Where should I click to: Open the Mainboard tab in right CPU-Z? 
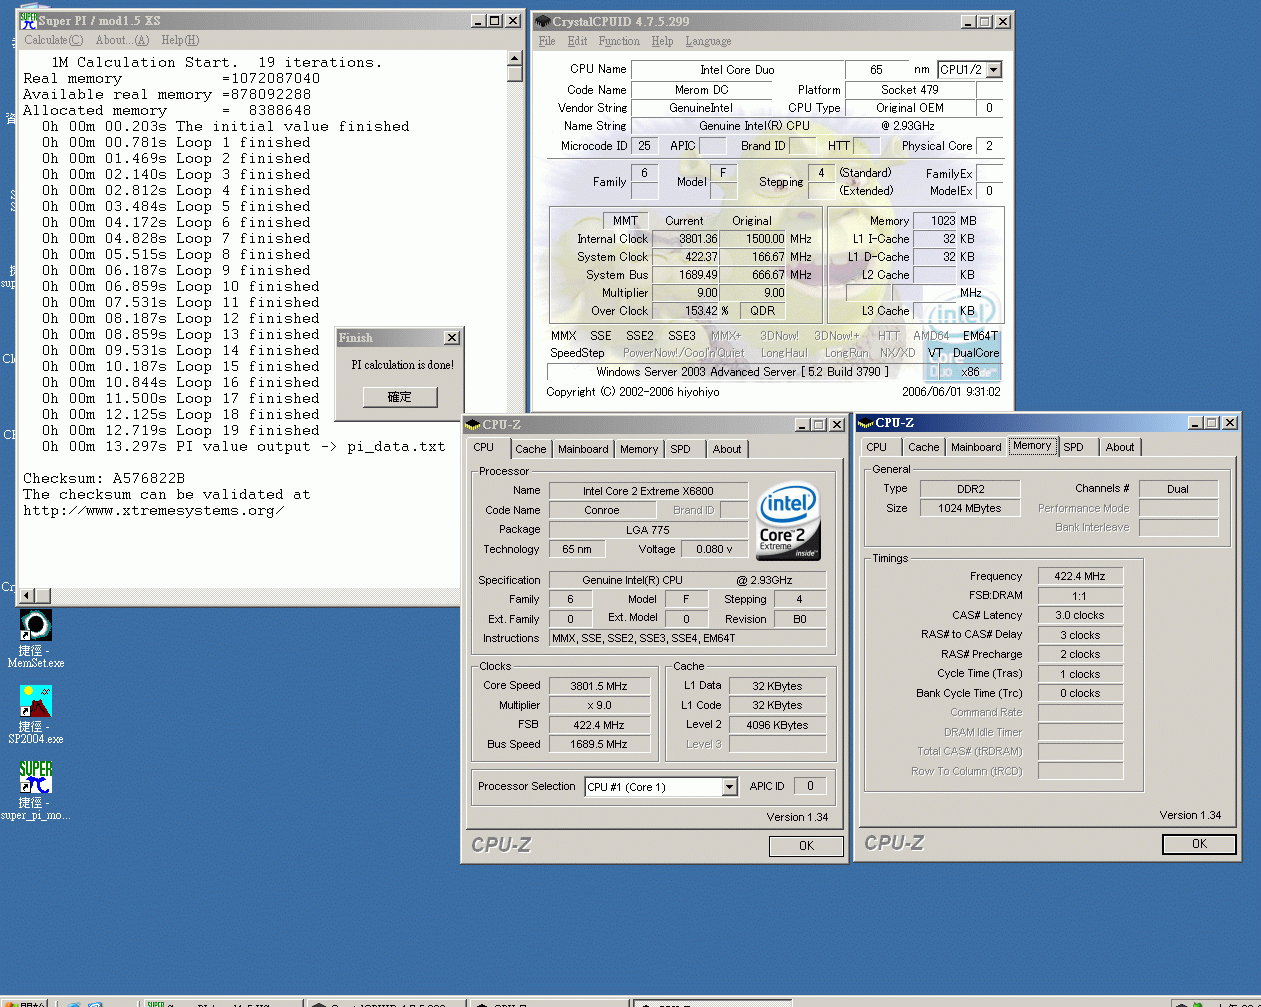[976, 447]
